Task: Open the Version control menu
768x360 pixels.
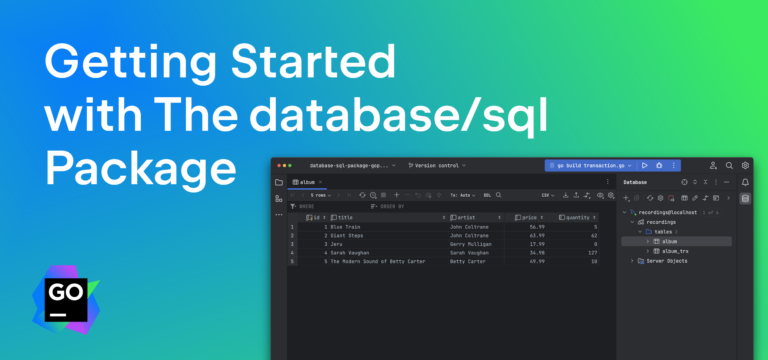Action: (x=437, y=166)
